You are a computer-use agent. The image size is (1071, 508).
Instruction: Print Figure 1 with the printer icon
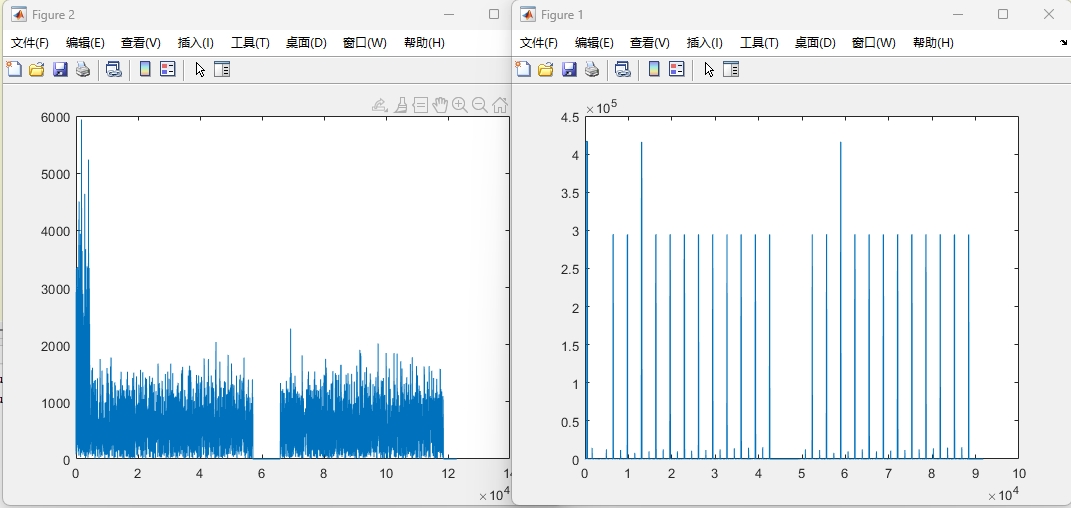(x=593, y=69)
